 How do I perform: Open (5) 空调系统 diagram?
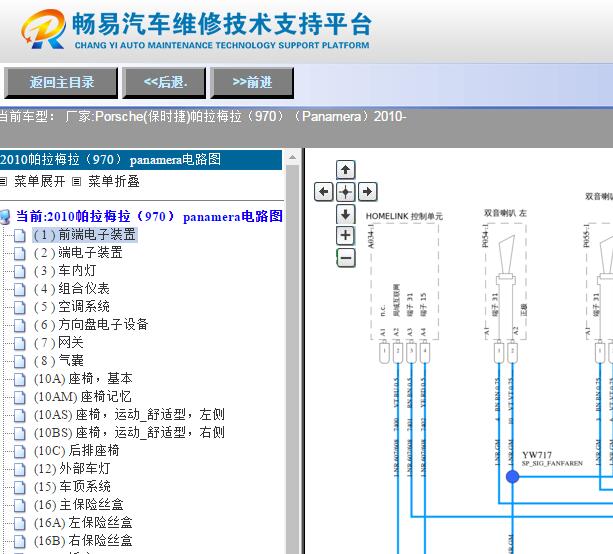pos(72,307)
